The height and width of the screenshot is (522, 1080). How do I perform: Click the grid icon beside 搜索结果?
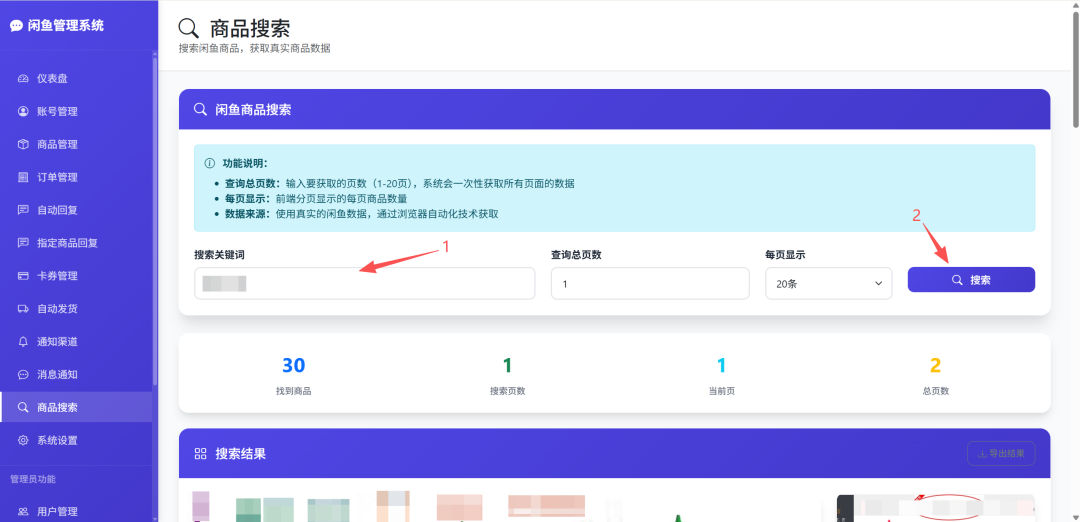click(201, 454)
